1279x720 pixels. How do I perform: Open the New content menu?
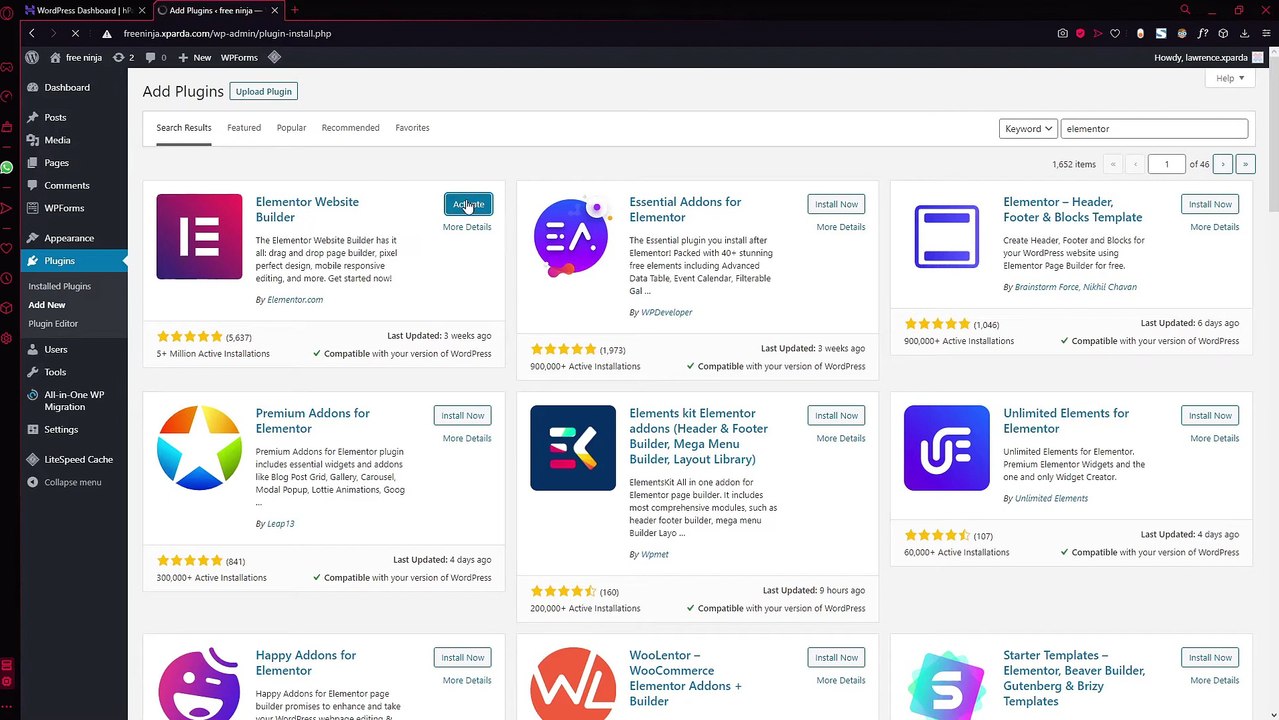195,57
